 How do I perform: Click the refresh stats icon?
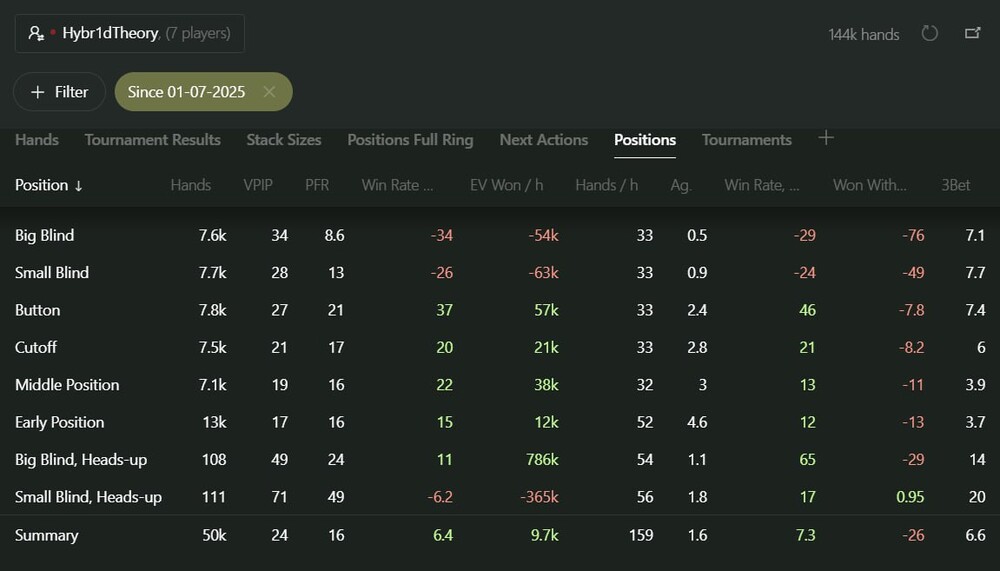pos(930,34)
